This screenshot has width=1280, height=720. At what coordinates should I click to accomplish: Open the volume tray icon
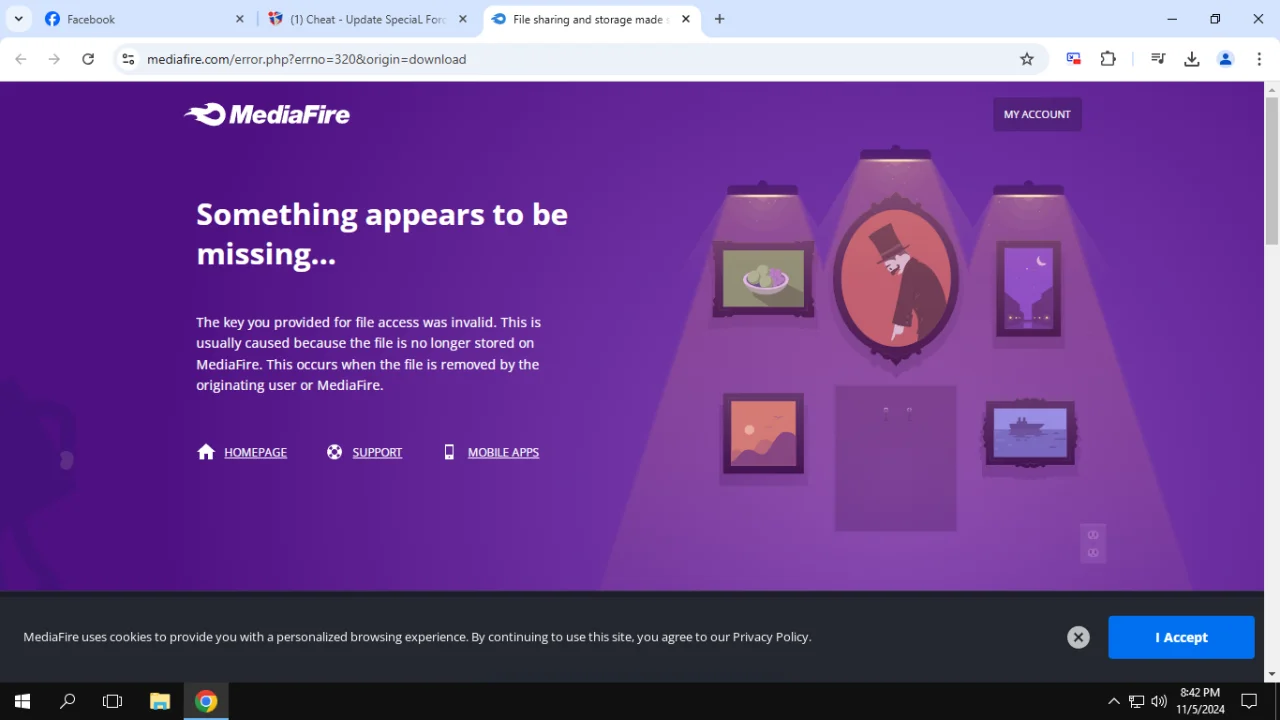pyautogui.click(x=1159, y=701)
